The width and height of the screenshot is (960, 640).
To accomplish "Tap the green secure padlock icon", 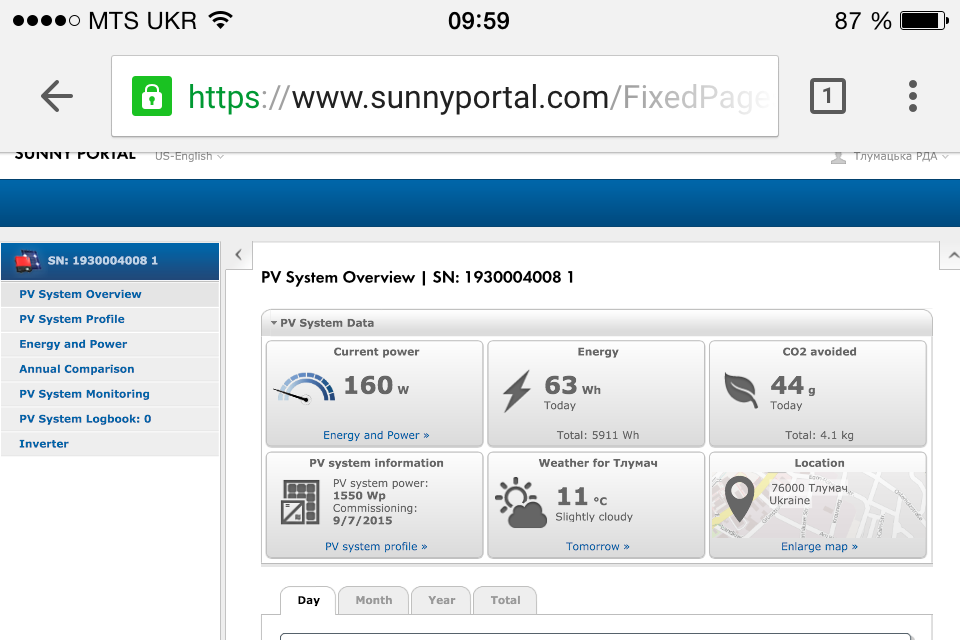I will (x=152, y=96).
